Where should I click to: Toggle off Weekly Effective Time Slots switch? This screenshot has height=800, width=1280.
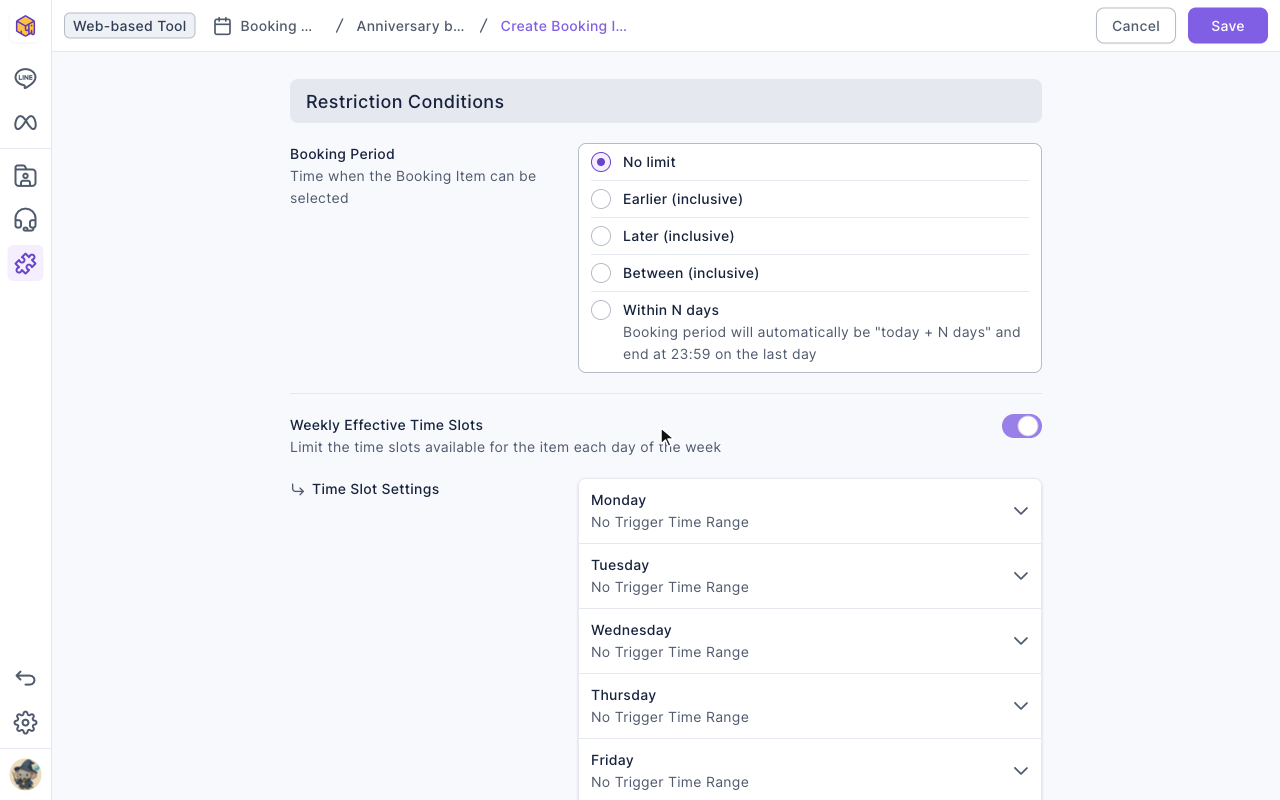(x=1022, y=426)
